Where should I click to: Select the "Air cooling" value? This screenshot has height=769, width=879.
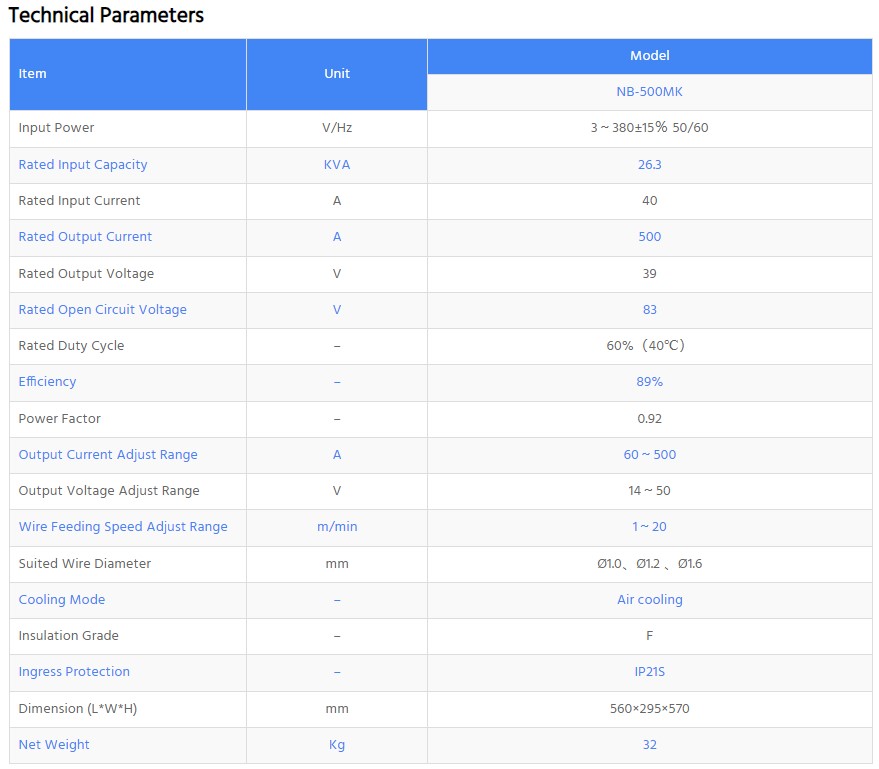(649, 600)
